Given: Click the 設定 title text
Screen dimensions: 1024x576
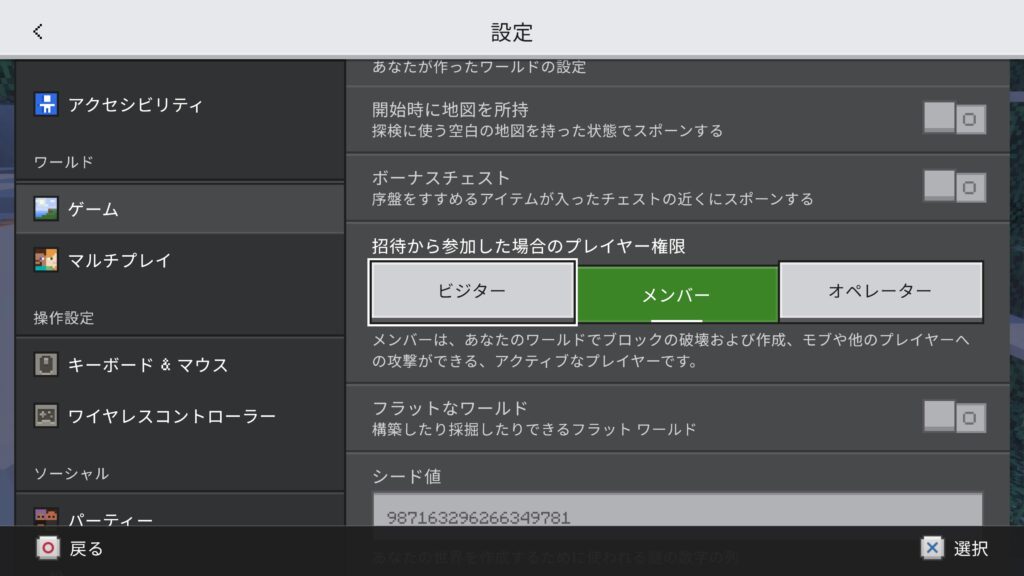Looking at the screenshot, I should point(512,32).
